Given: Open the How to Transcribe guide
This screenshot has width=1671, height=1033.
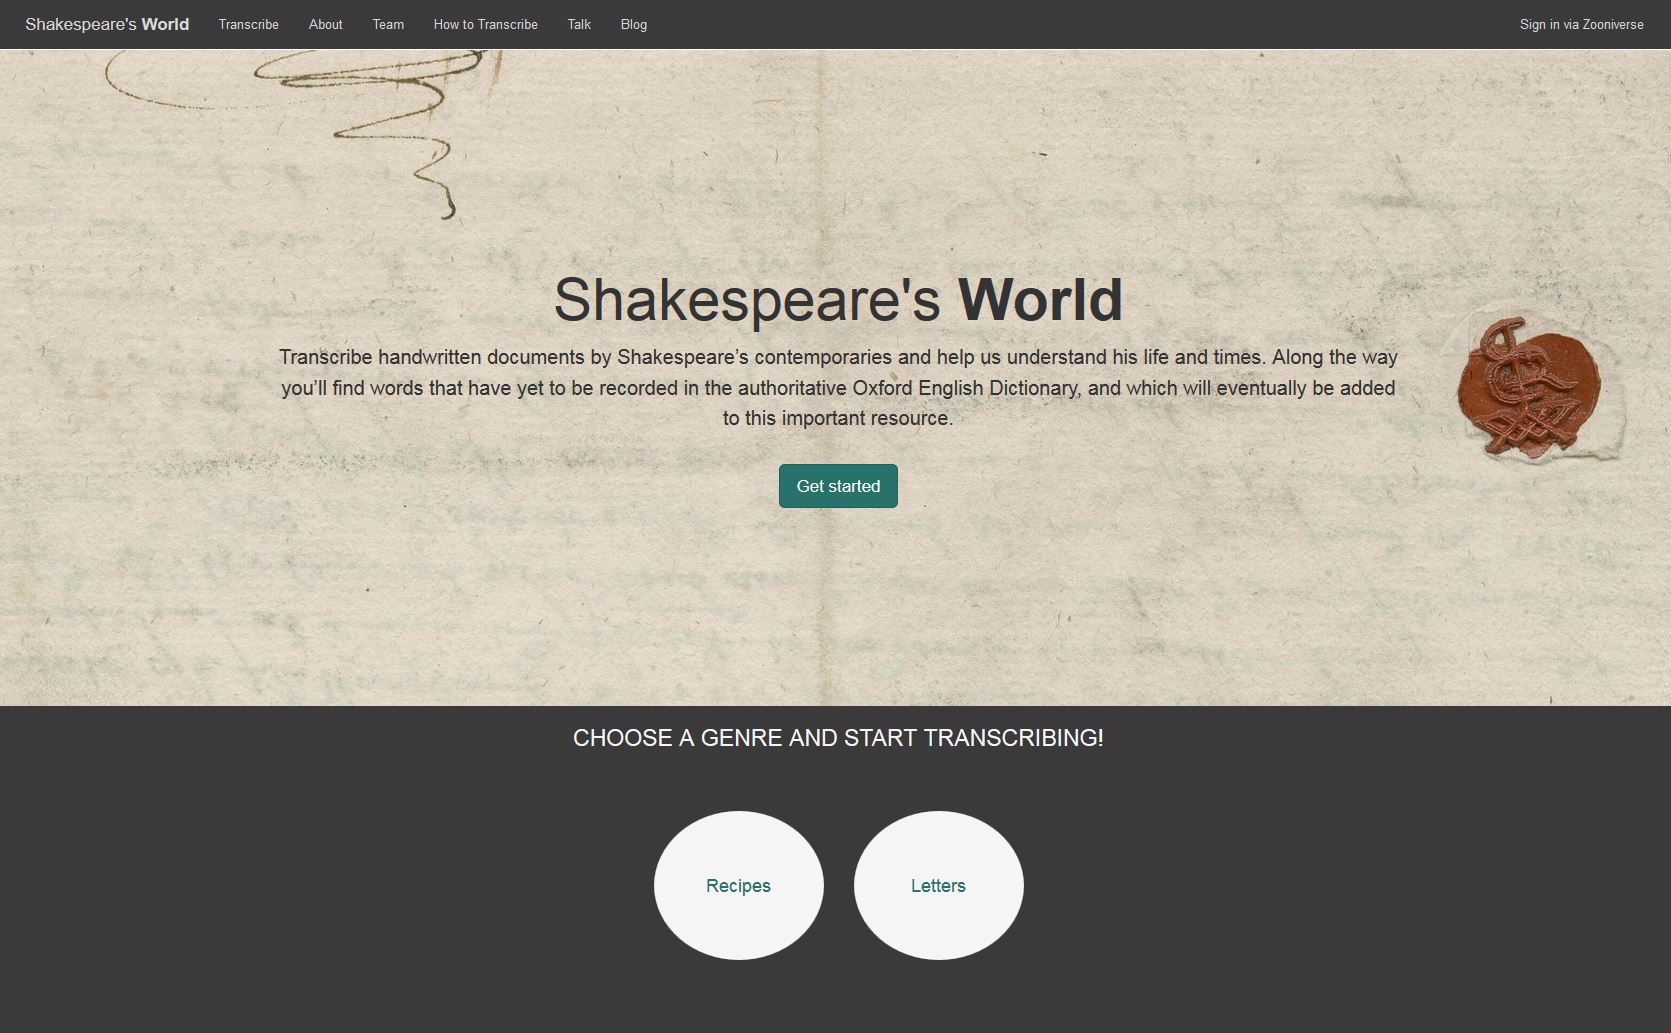Looking at the screenshot, I should click(x=485, y=24).
